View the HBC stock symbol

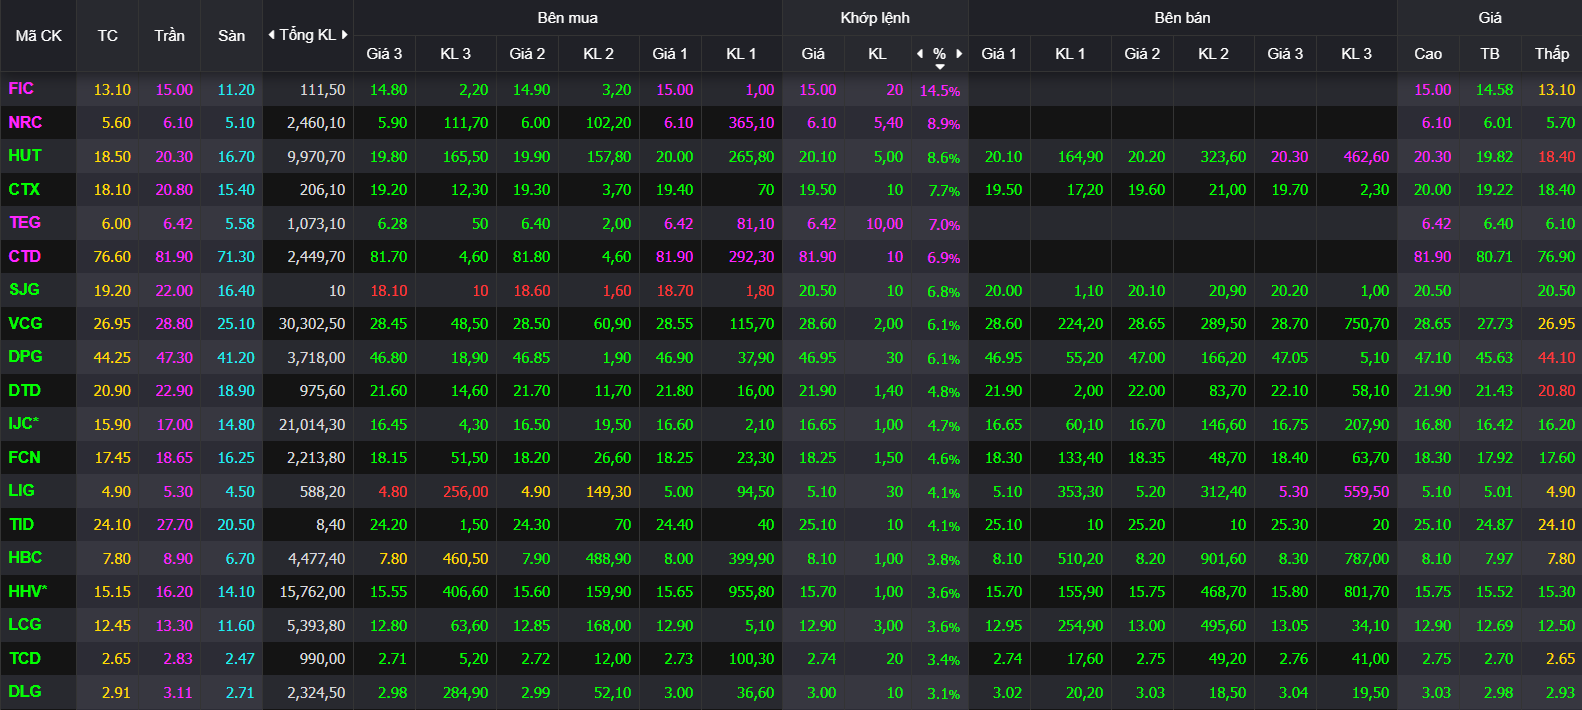(25, 558)
